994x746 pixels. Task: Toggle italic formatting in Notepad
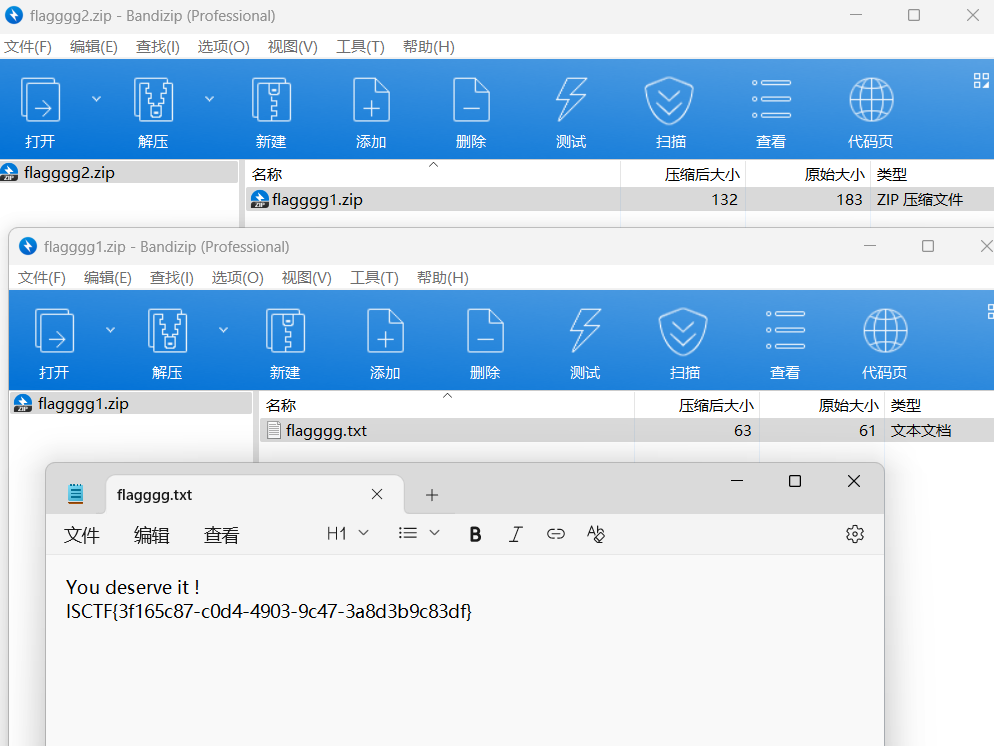[516, 534]
